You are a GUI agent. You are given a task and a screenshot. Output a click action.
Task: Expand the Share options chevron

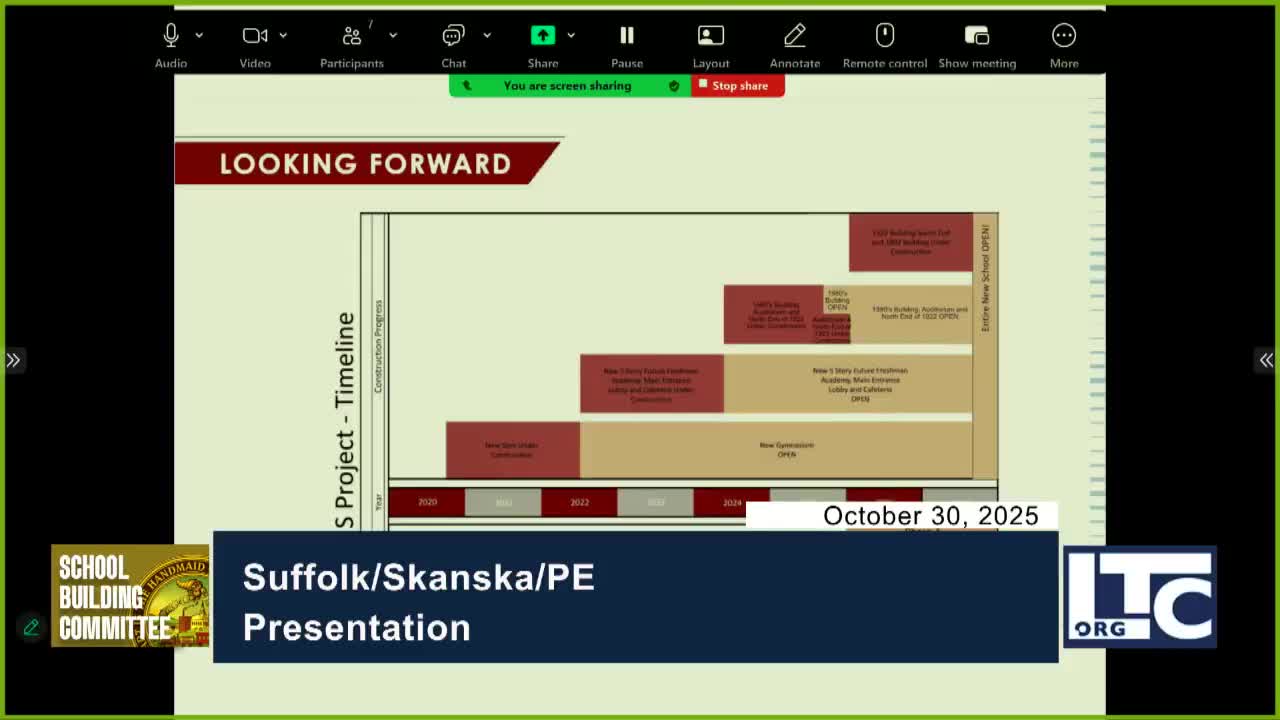(571, 35)
